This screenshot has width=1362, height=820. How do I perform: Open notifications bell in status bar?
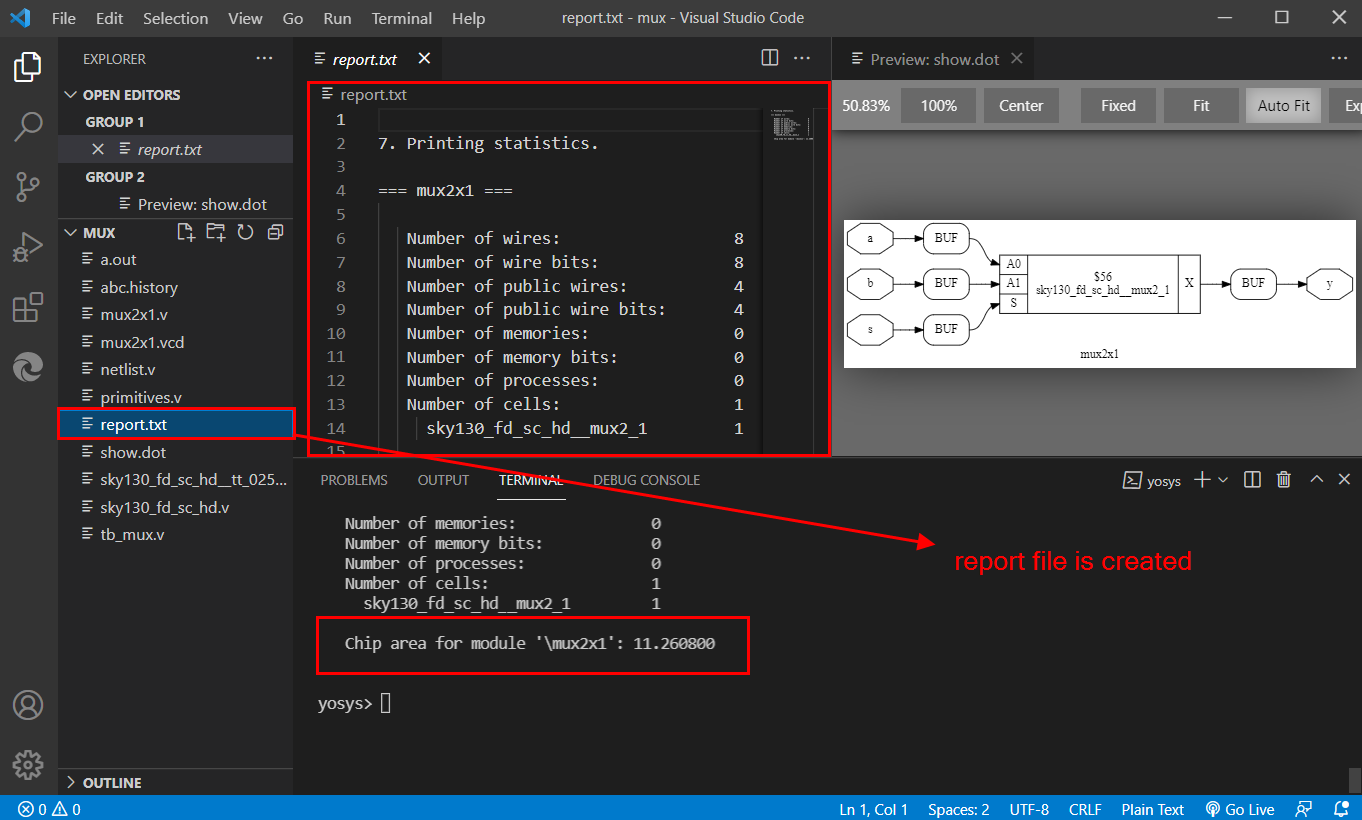pos(1340,809)
